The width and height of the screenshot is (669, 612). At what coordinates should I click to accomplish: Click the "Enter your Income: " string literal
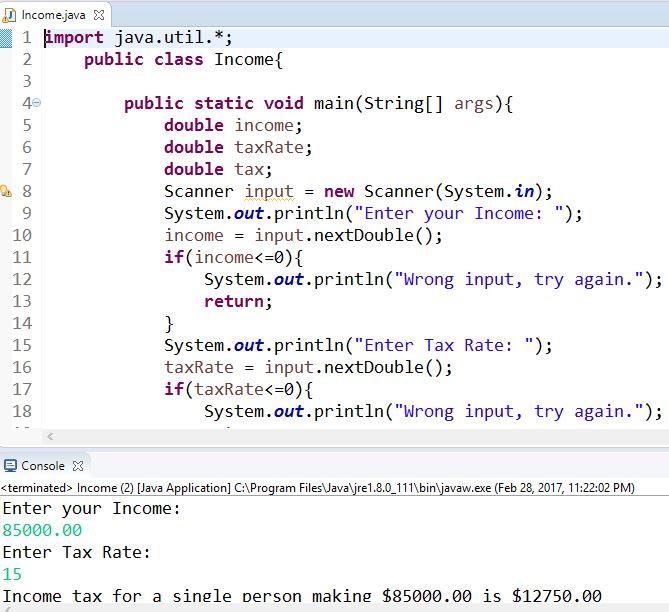point(459,213)
